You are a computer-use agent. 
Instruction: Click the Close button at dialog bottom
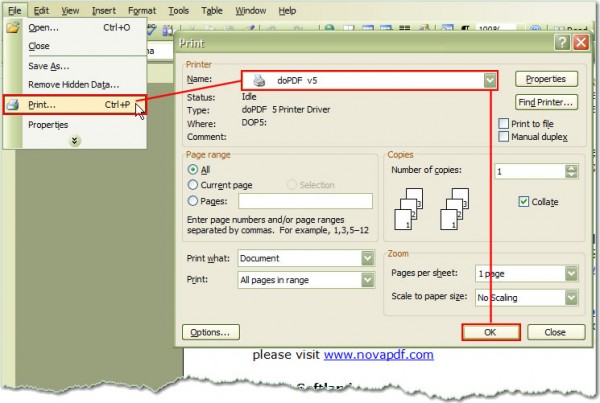[556, 332]
